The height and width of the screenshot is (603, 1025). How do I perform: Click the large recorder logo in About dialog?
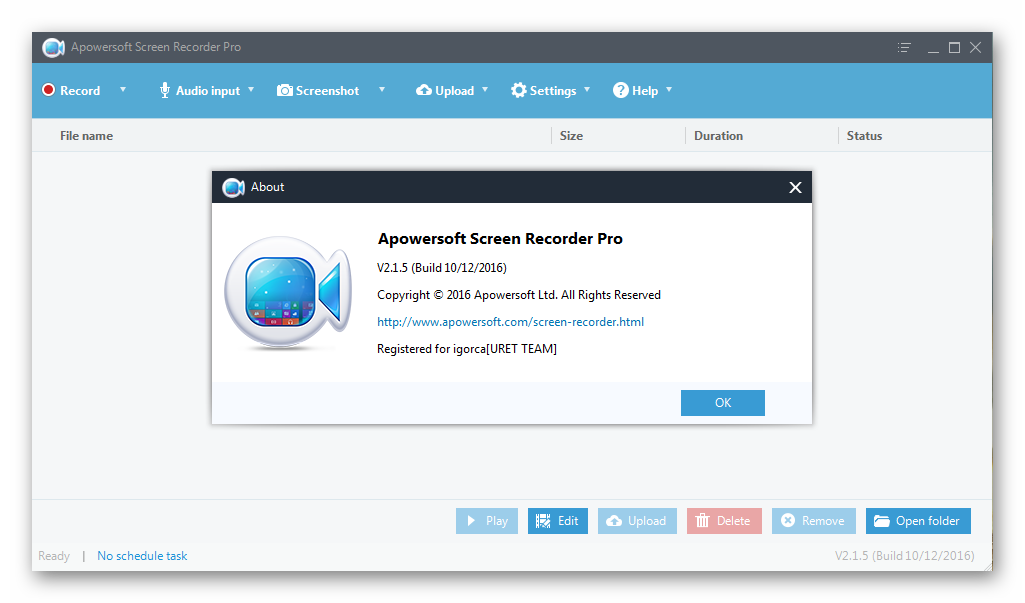[x=288, y=292]
